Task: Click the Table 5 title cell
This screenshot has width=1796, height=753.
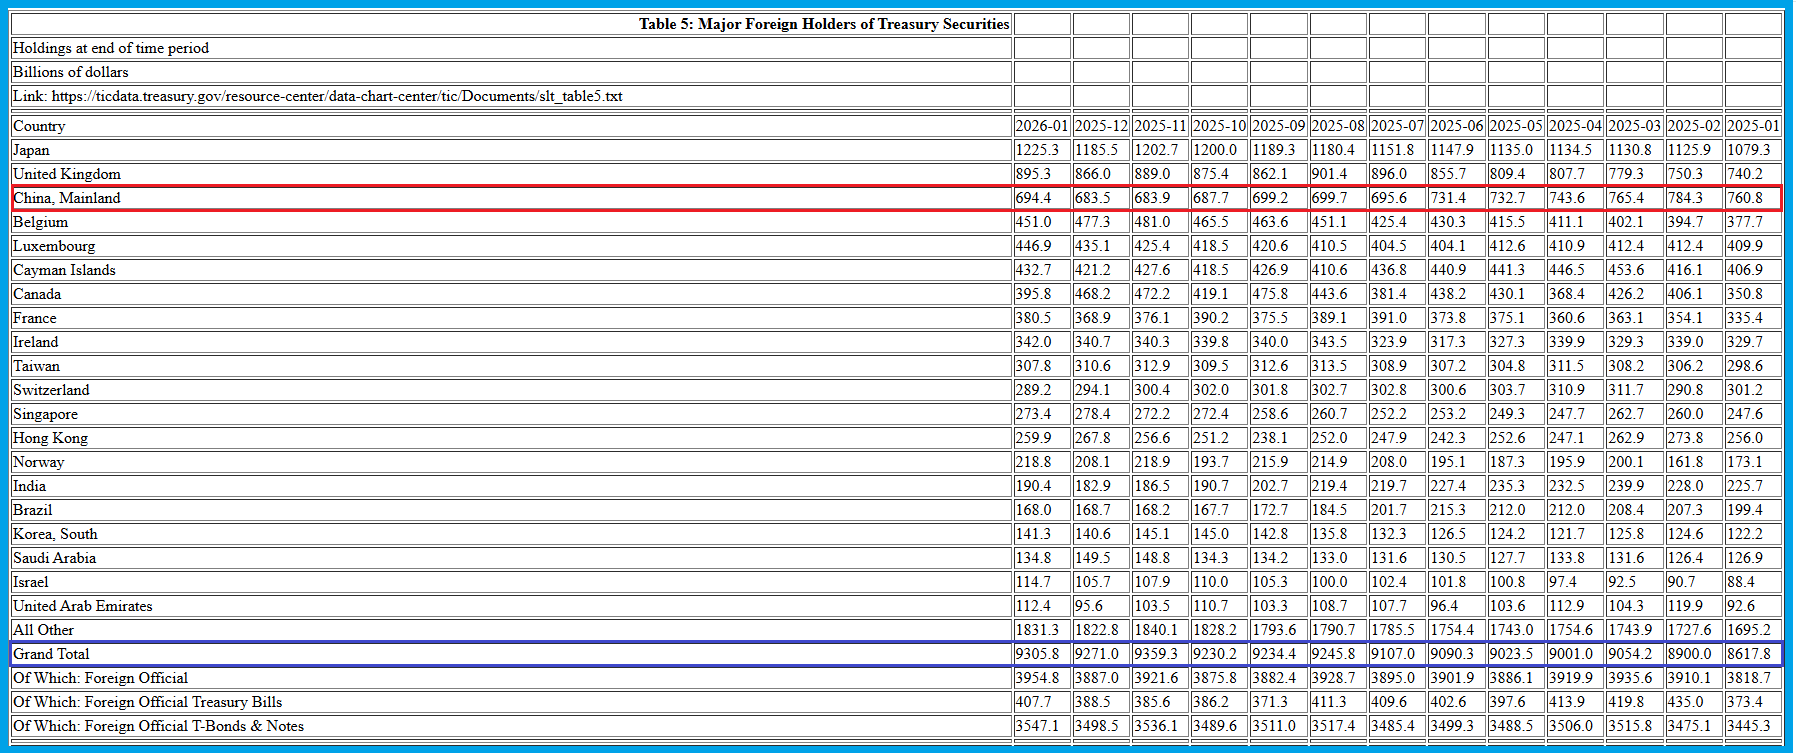Action: (x=823, y=24)
